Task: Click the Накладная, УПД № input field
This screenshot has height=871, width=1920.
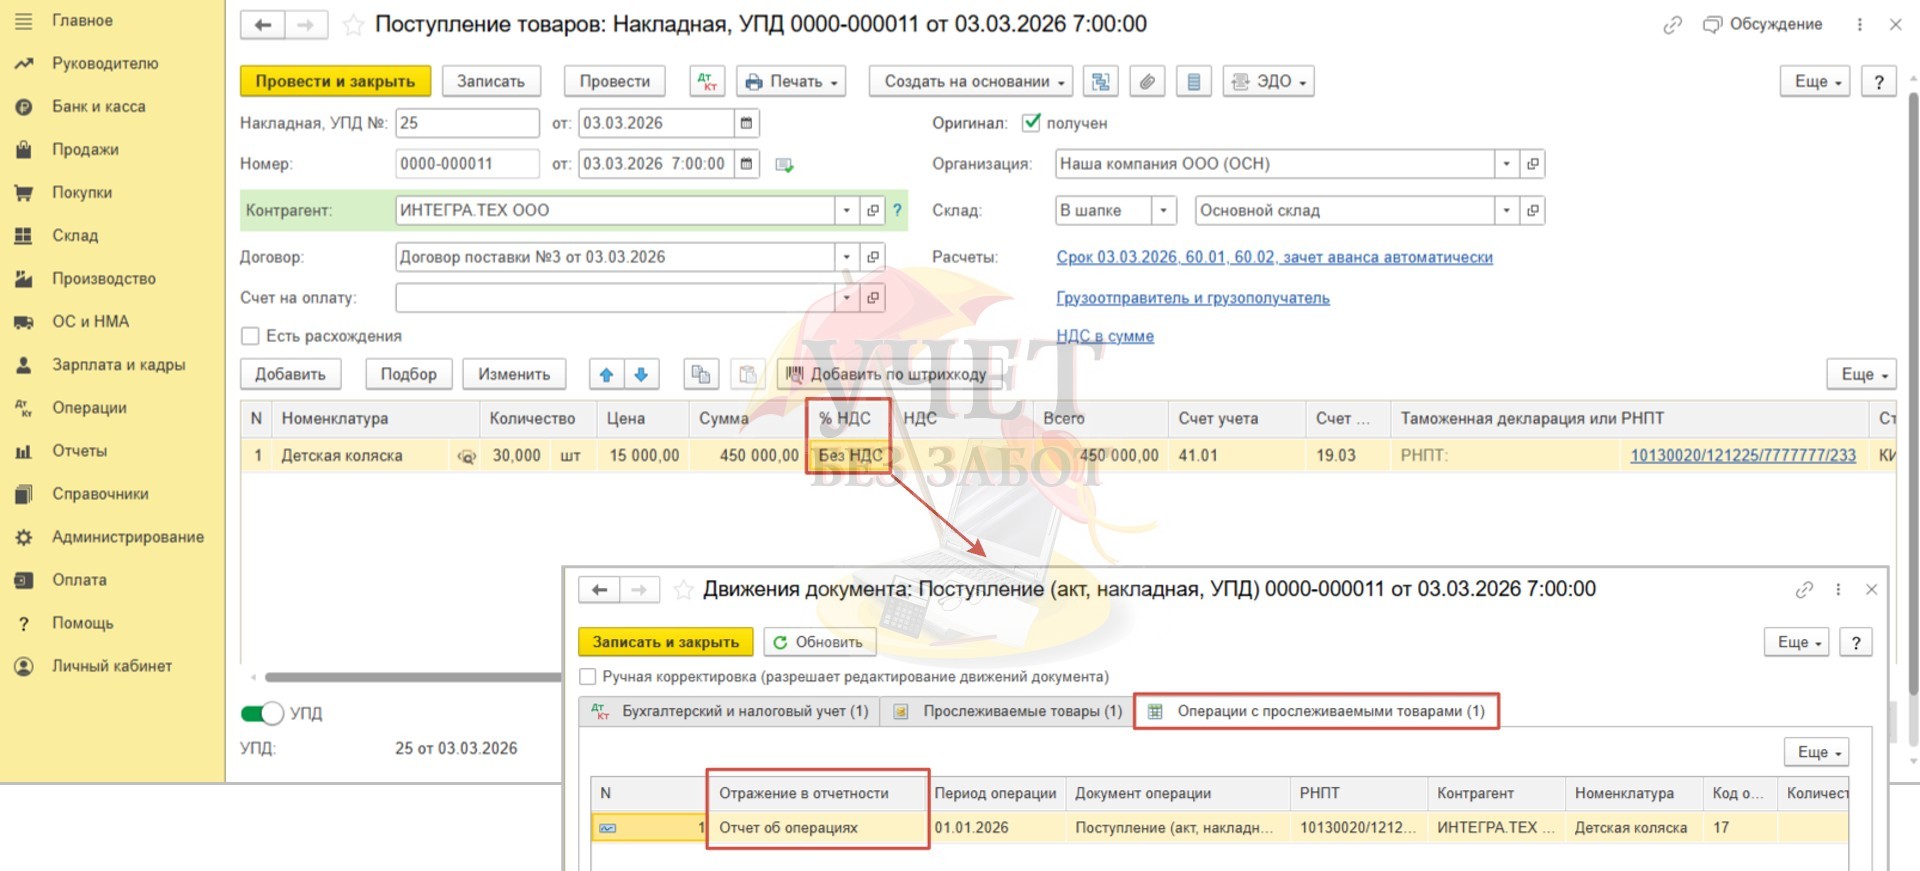Action: tap(467, 123)
